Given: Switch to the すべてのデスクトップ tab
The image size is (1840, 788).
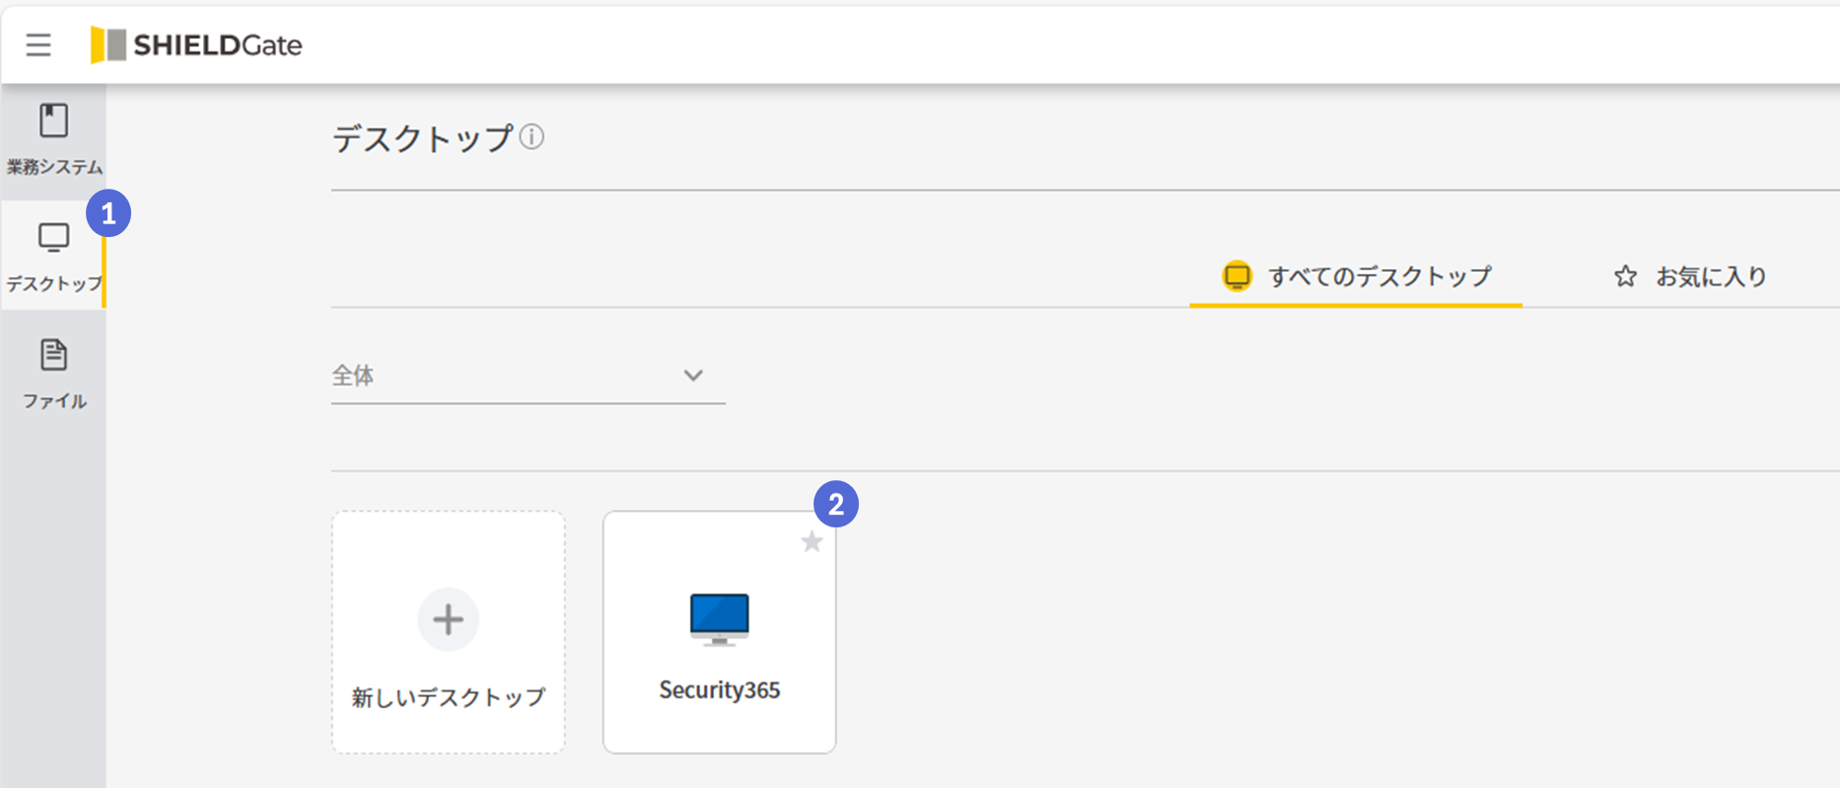Looking at the screenshot, I should point(1356,276).
